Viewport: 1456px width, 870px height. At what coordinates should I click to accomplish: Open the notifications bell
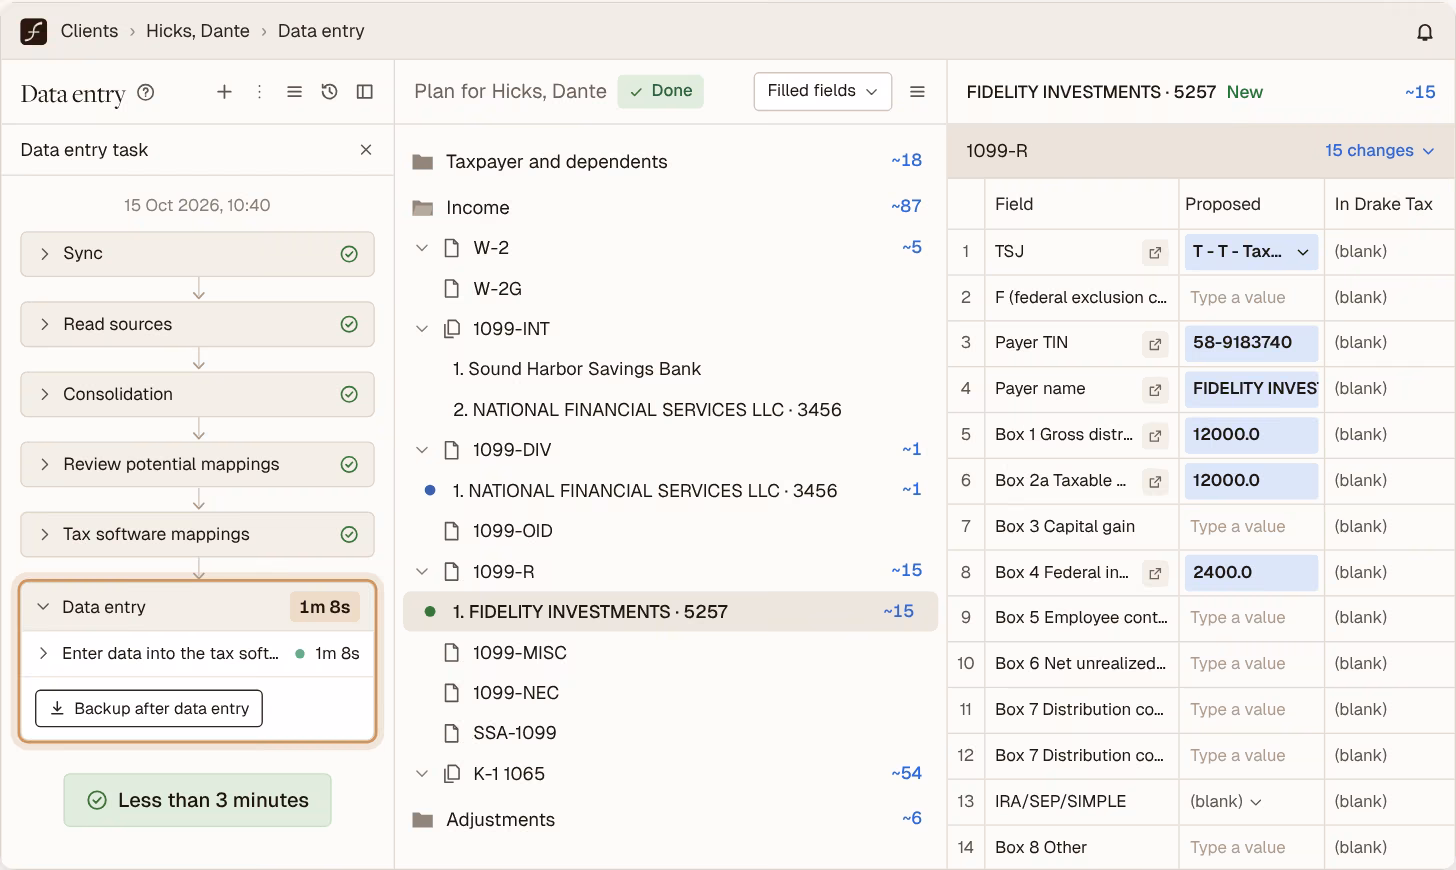(1425, 32)
